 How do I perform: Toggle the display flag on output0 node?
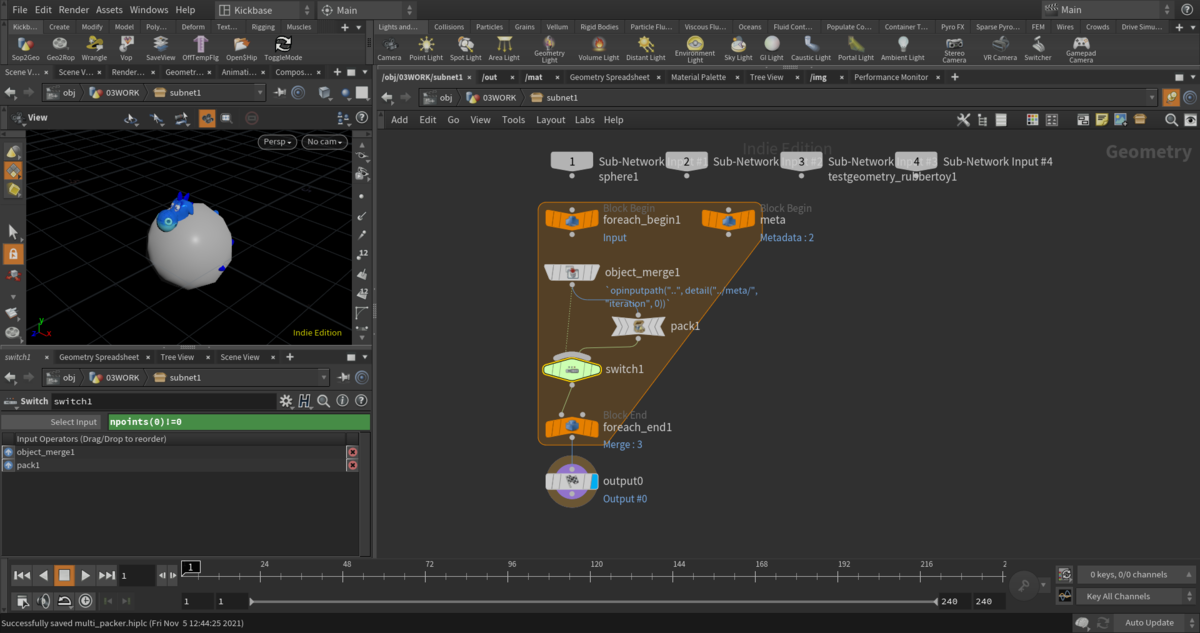coord(594,482)
